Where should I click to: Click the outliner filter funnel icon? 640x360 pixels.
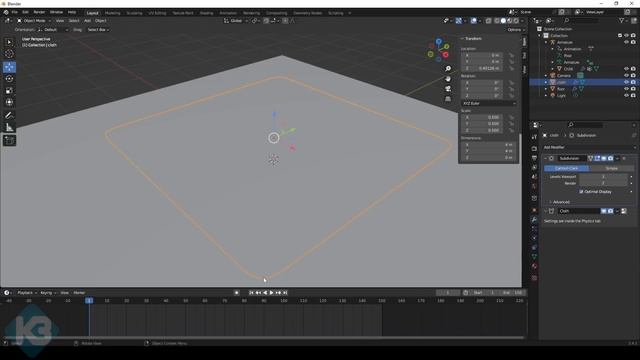pyautogui.click(x=622, y=20)
